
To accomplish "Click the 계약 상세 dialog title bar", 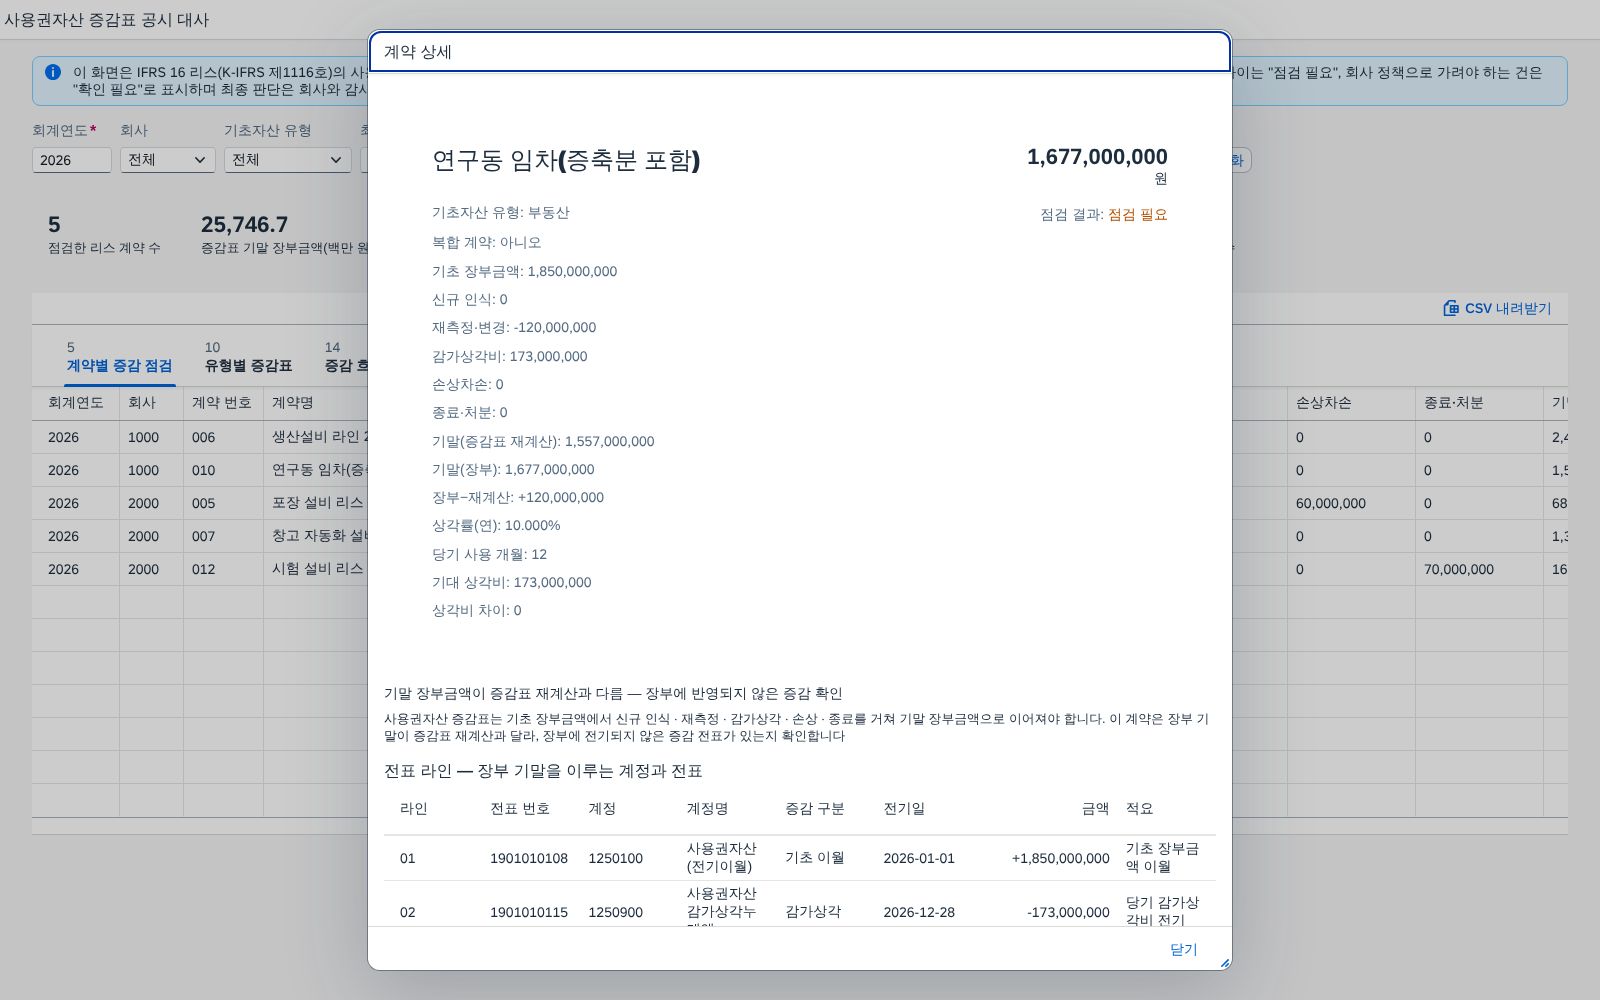I will click(x=800, y=52).
